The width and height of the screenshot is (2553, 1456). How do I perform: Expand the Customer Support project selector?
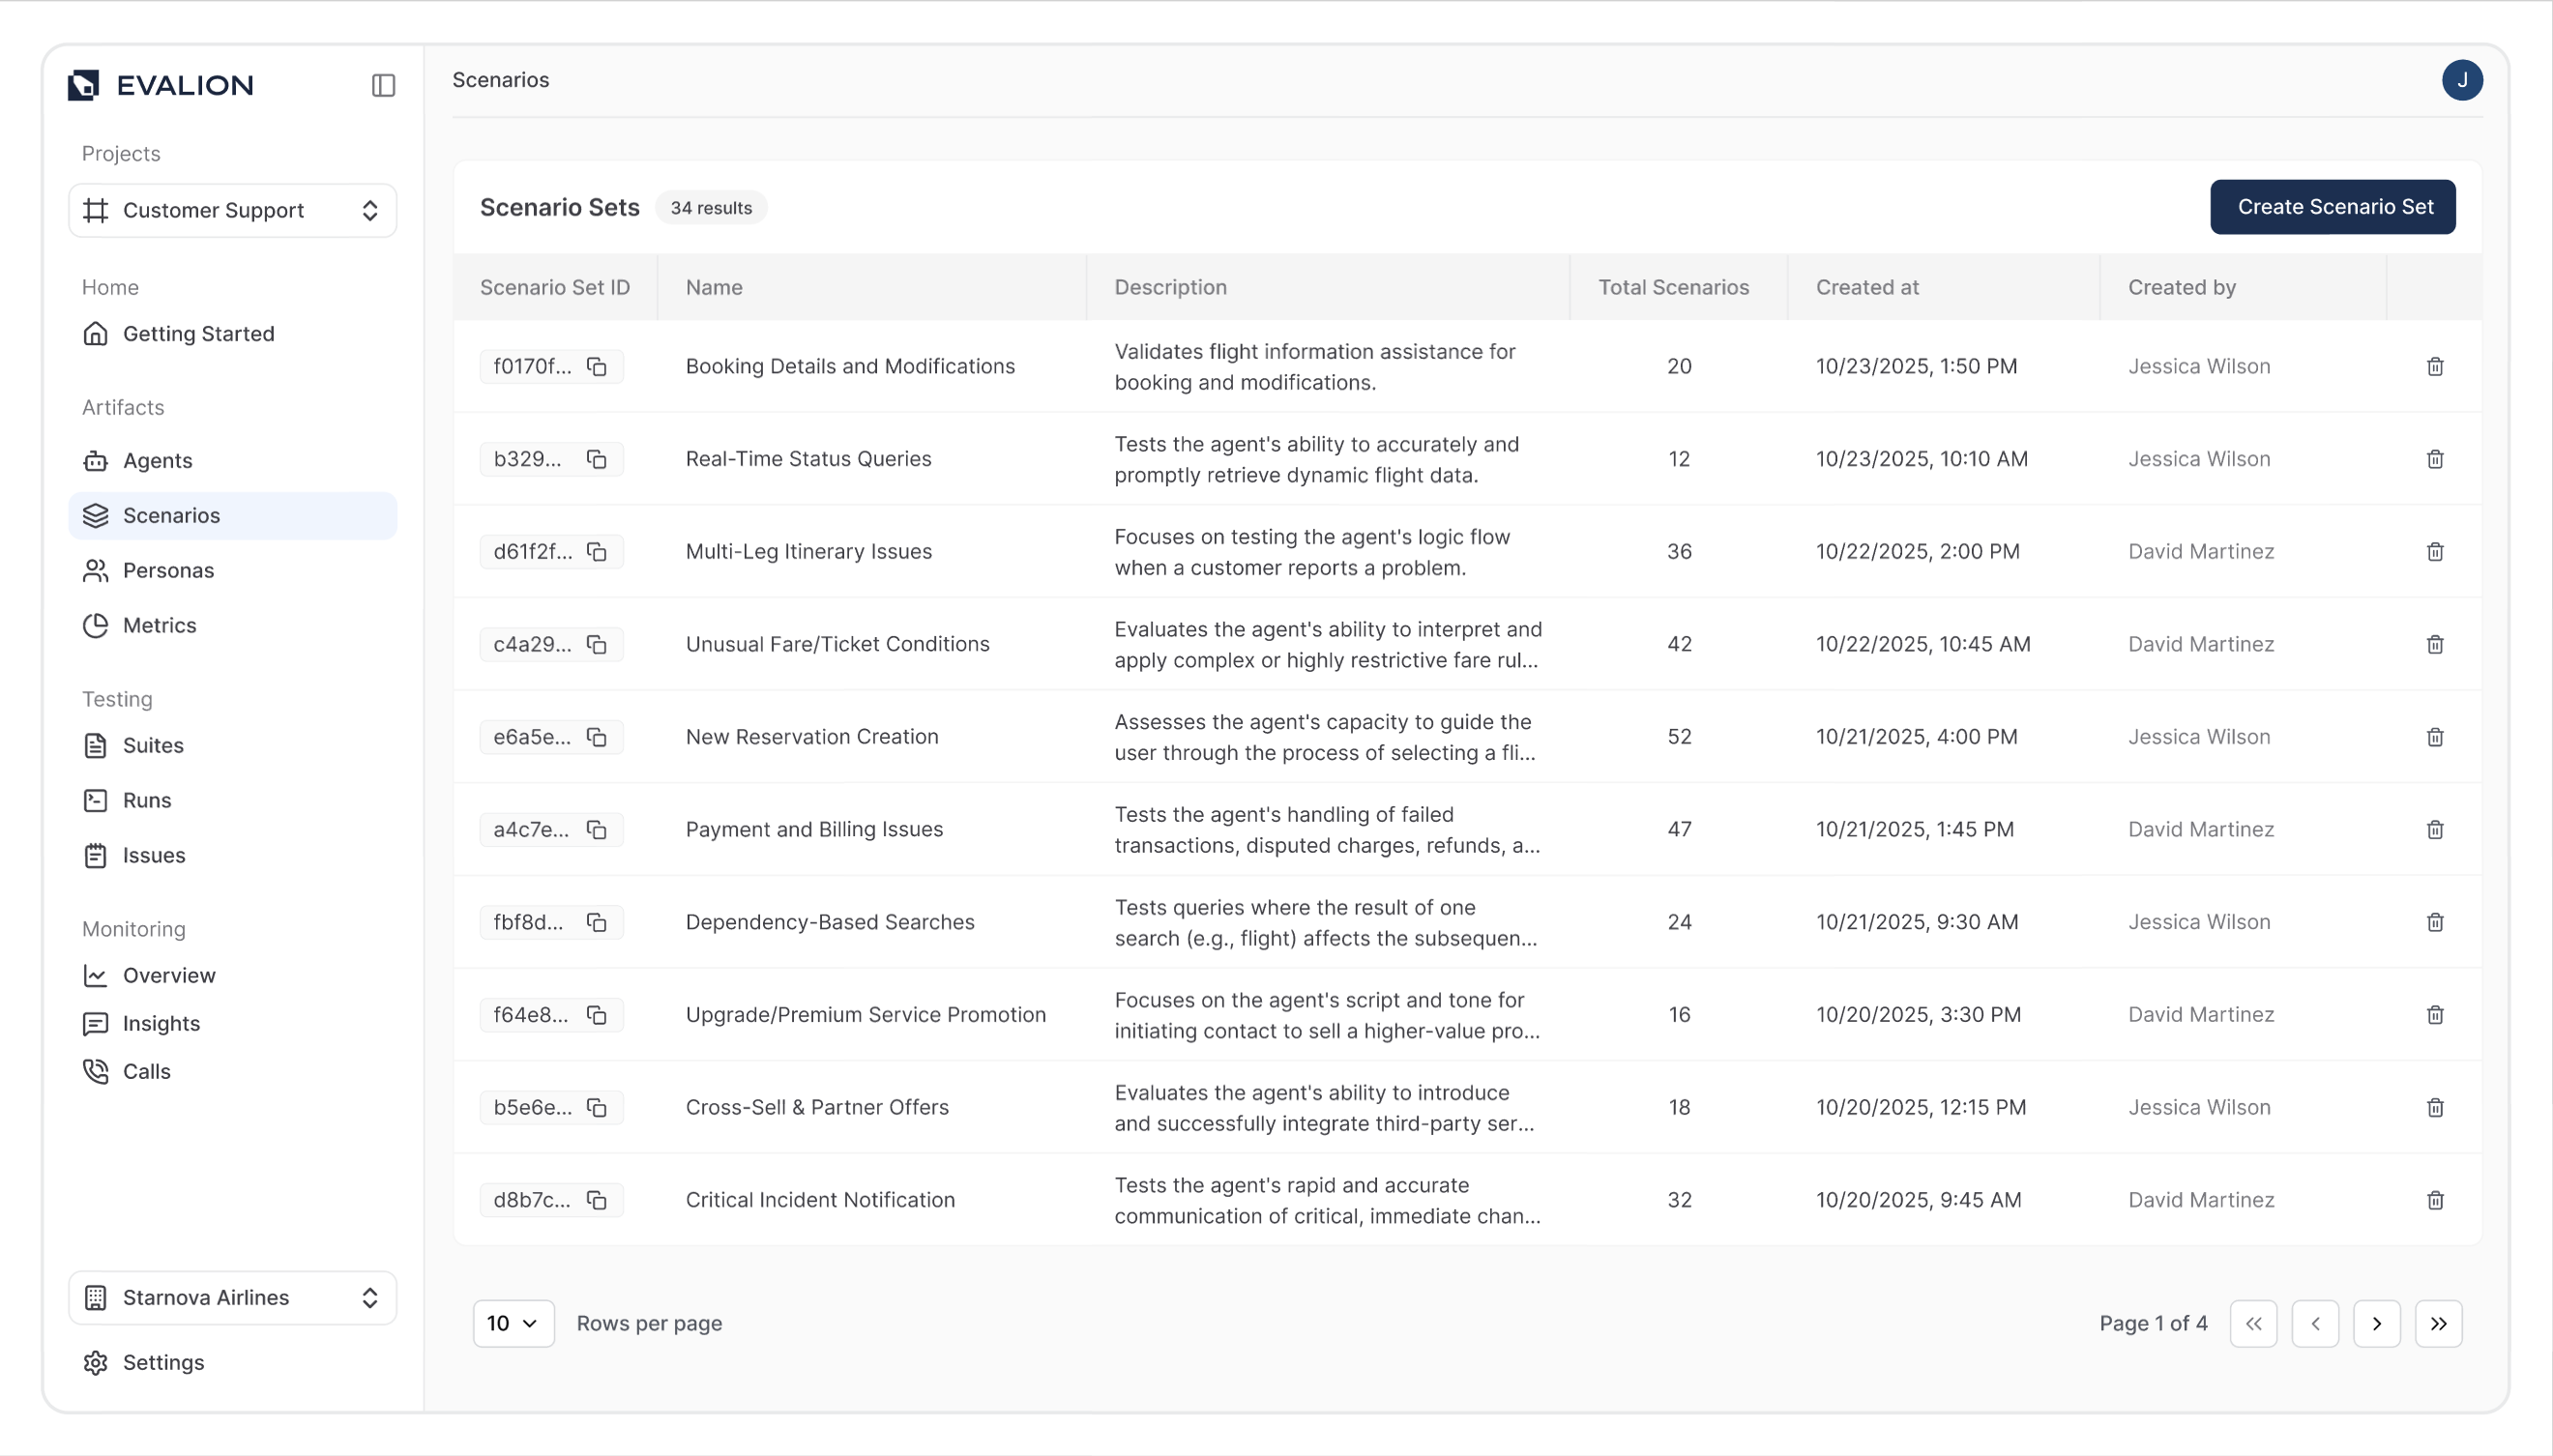(x=232, y=210)
